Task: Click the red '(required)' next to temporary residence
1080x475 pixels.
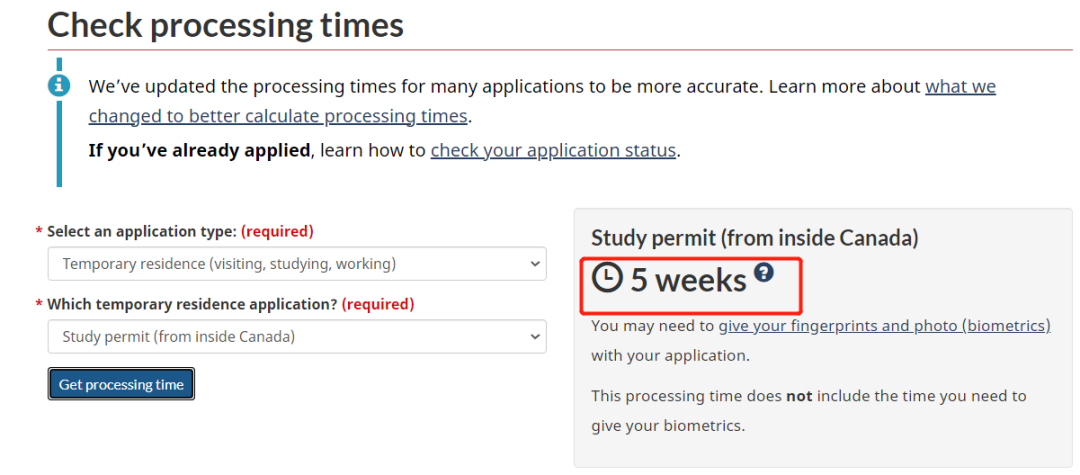Action: point(377,304)
